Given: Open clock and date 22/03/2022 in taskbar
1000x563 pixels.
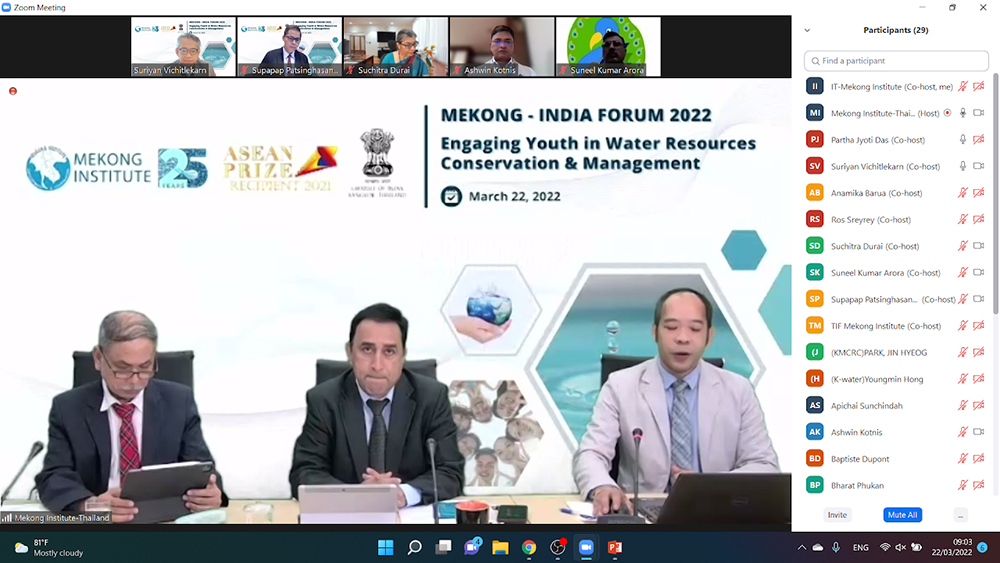Looking at the screenshot, I should coord(952,547).
